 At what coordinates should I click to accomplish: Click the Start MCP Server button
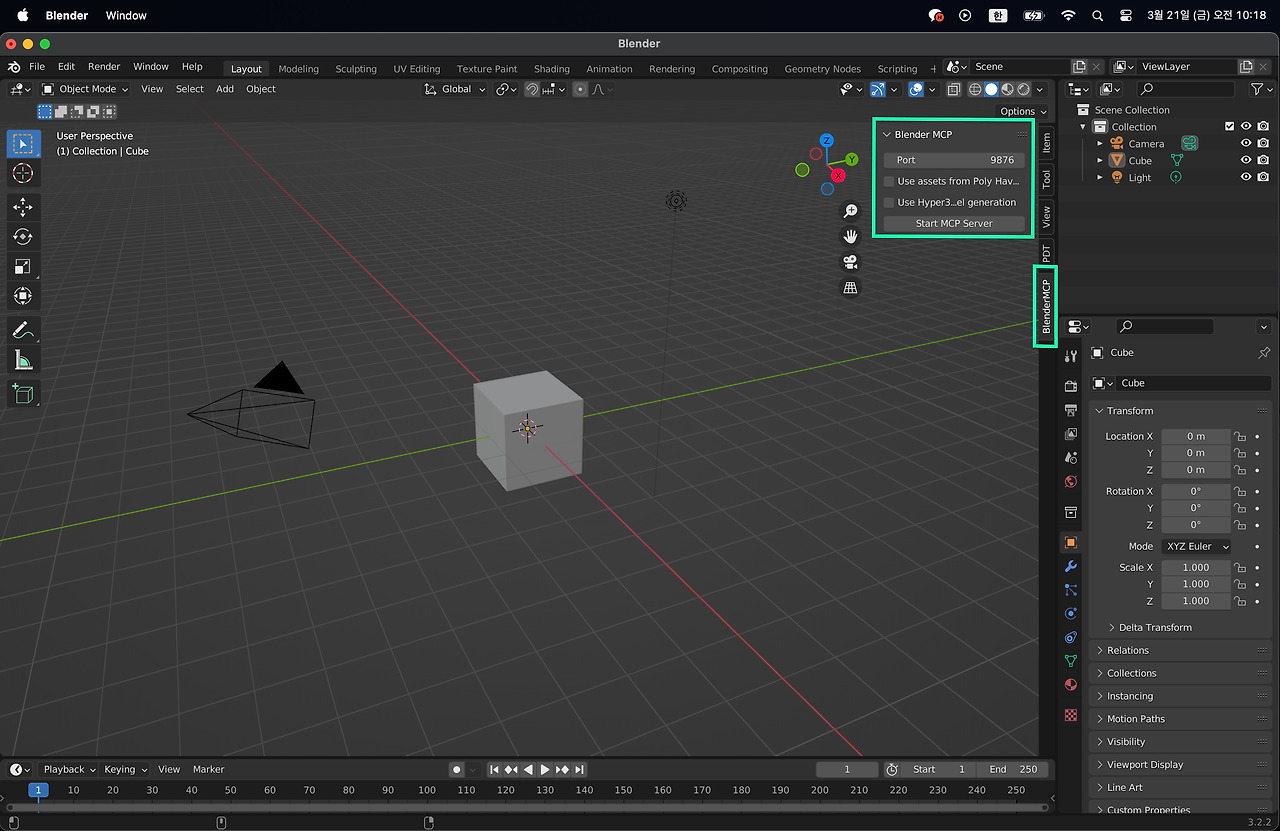pyautogui.click(x=954, y=223)
